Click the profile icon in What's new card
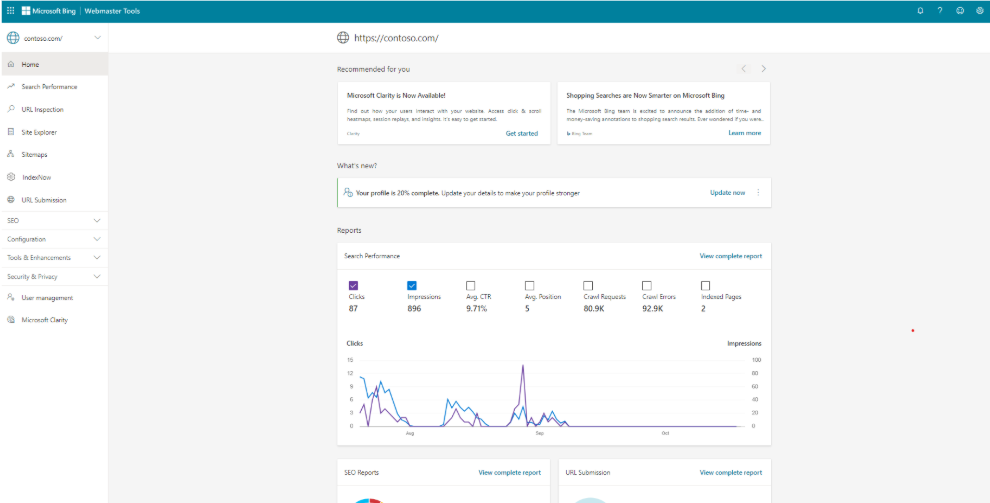 347,192
